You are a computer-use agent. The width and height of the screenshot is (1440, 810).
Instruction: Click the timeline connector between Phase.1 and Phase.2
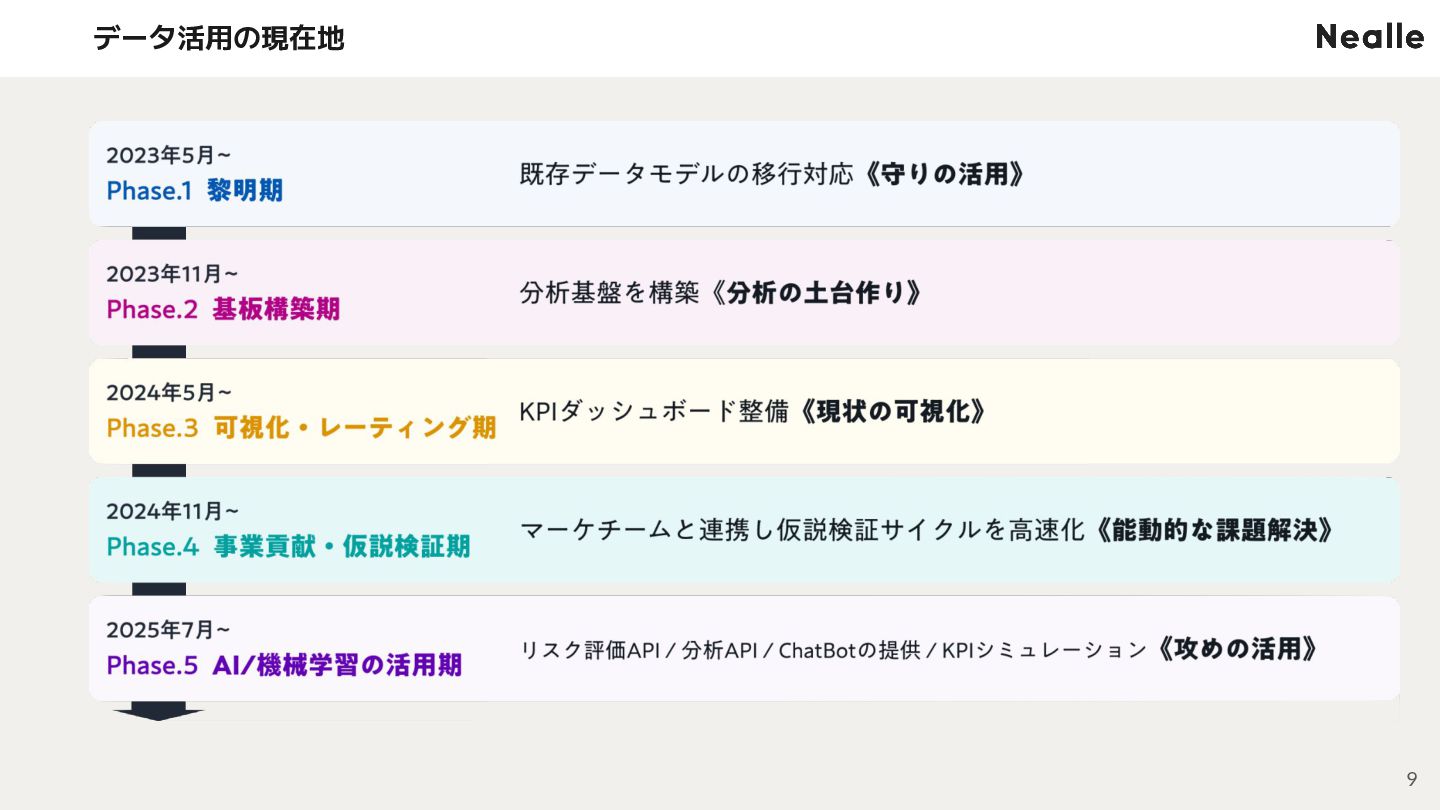coord(159,233)
